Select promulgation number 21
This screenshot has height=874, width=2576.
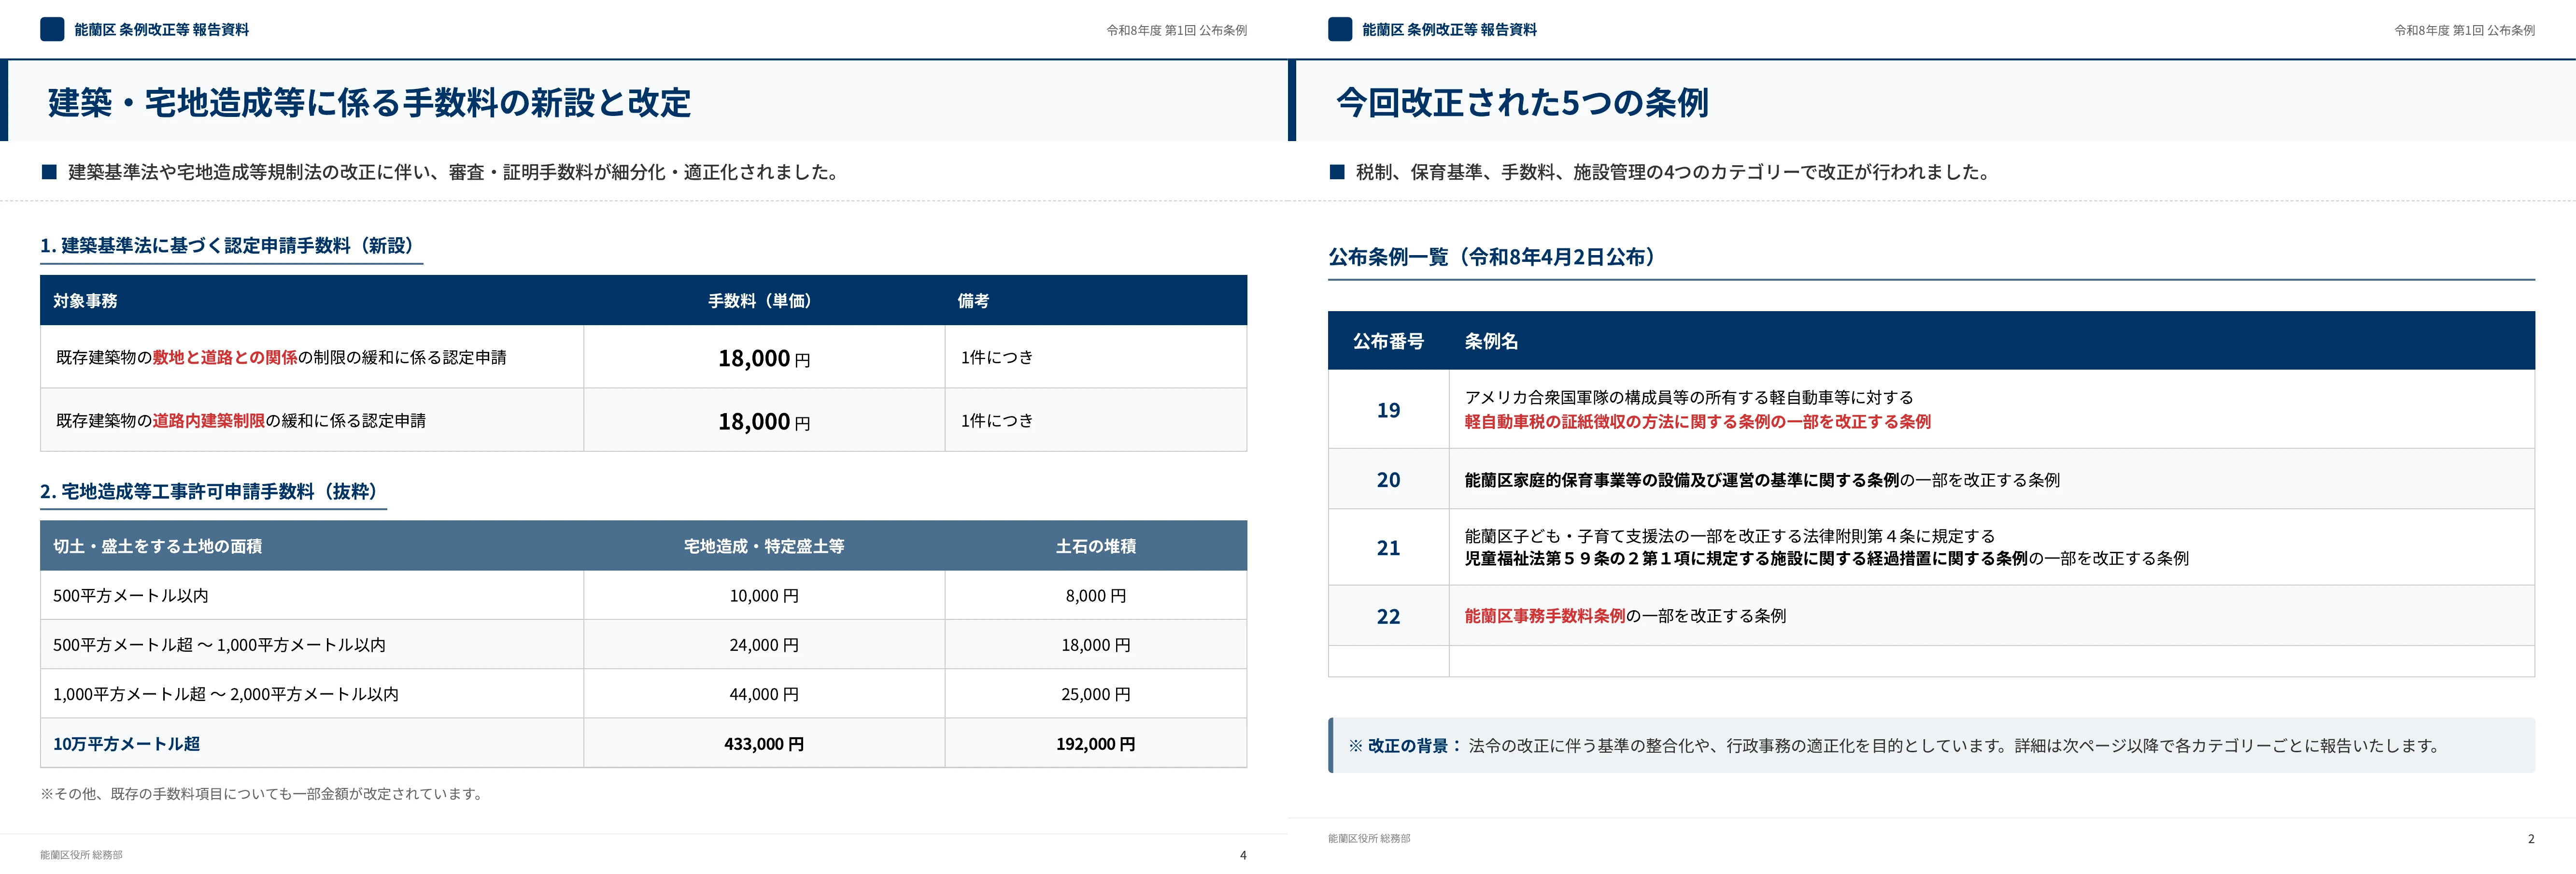tap(1388, 548)
